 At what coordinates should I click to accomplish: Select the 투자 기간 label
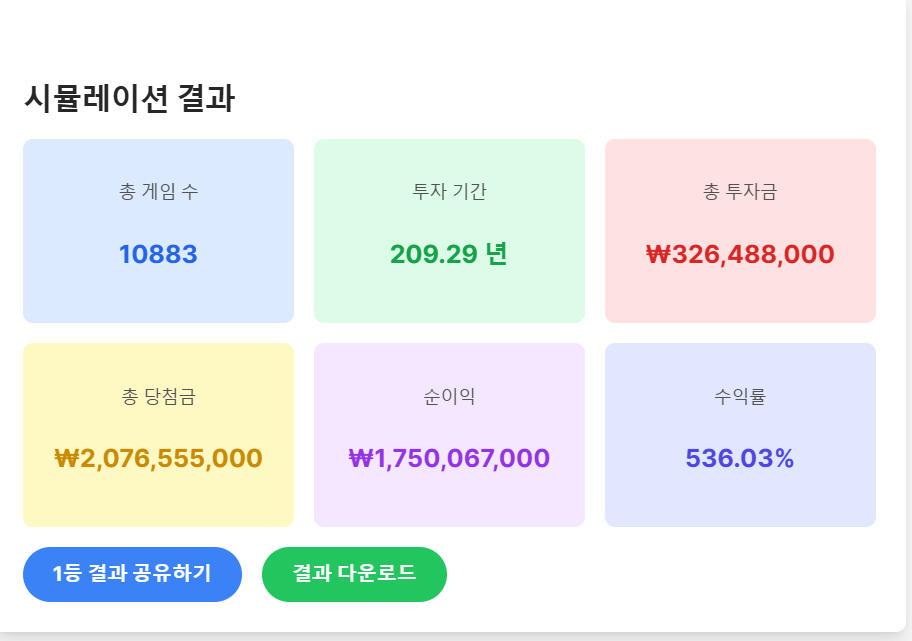pos(449,192)
